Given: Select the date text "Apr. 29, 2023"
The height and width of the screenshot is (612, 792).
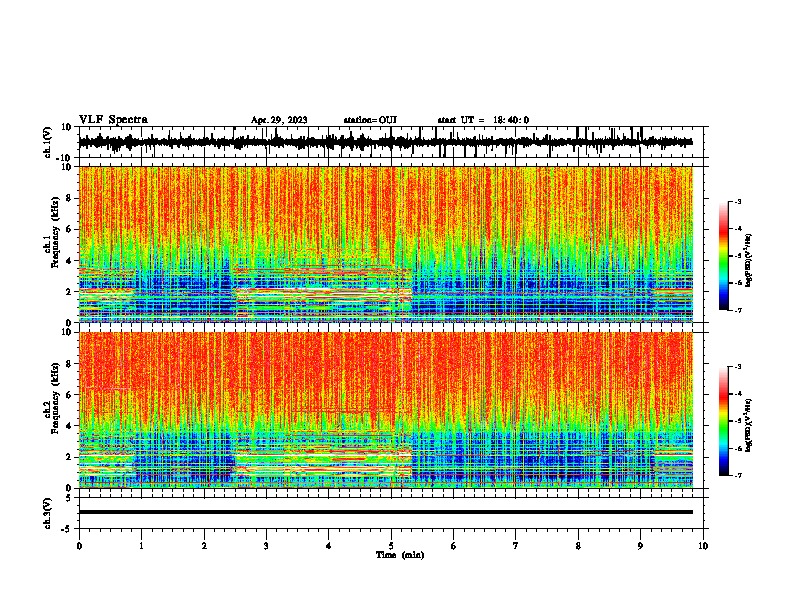Looking at the screenshot, I should (x=279, y=120).
